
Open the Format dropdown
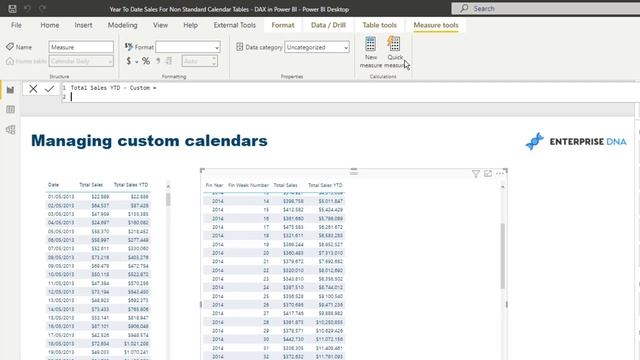click(x=188, y=47)
